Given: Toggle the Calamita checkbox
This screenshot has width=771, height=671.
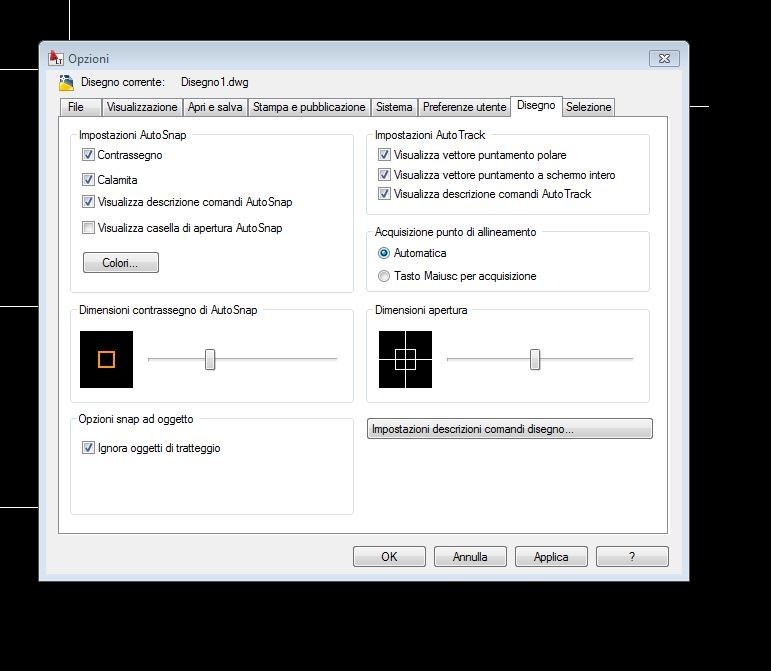Looking at the screenshot, I should pos(88,179).
